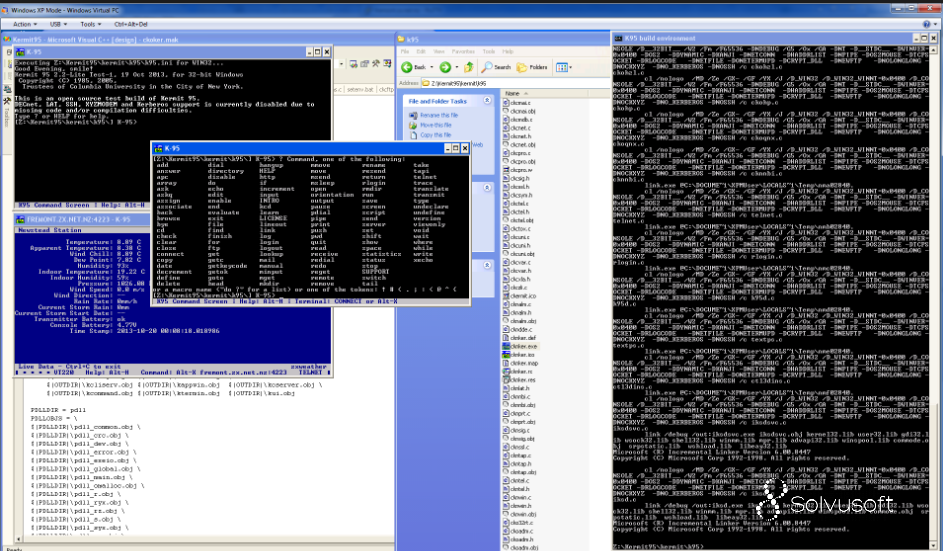Click the Virtual PC help icon
Screen dimensions: 943x551
pos(927,24)
